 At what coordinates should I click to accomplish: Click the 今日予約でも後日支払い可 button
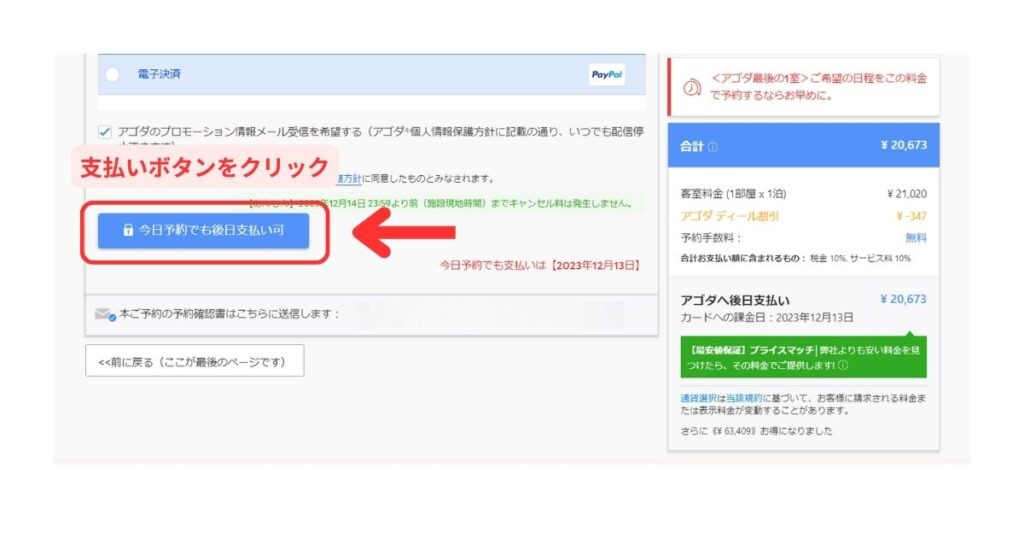(x=203, y=230)
